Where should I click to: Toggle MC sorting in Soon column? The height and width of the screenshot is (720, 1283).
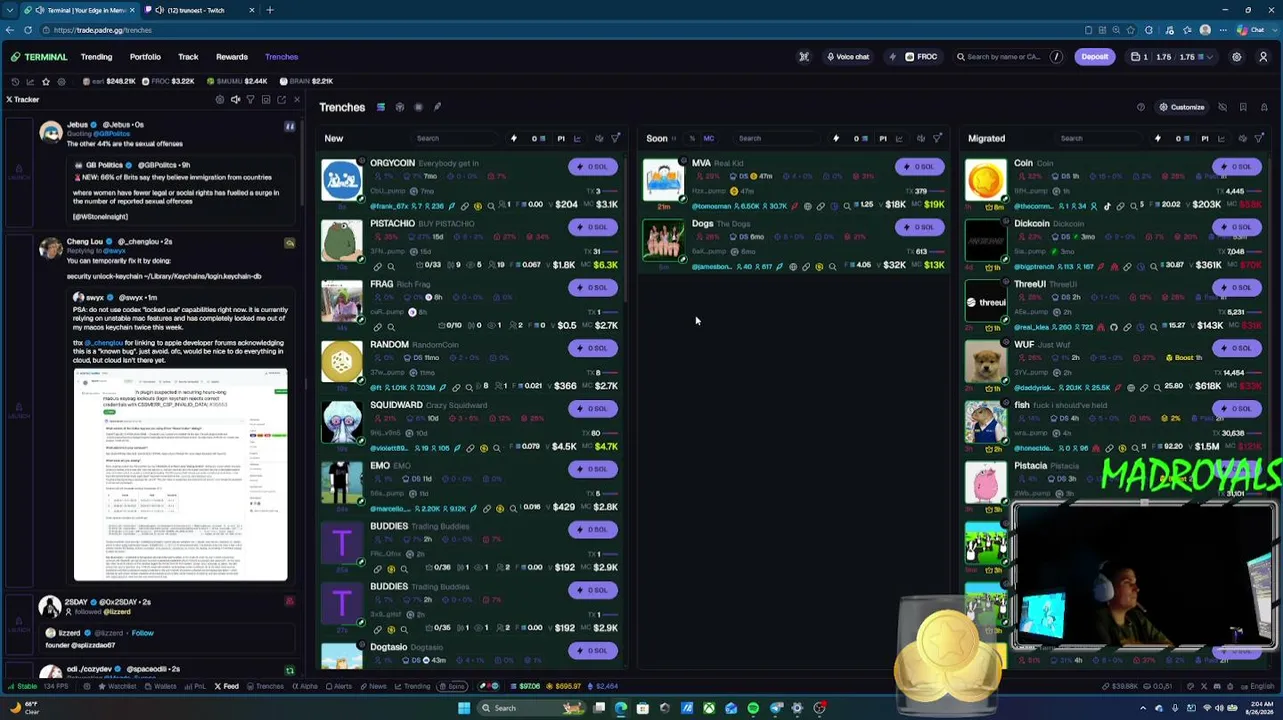coord(709,139)
